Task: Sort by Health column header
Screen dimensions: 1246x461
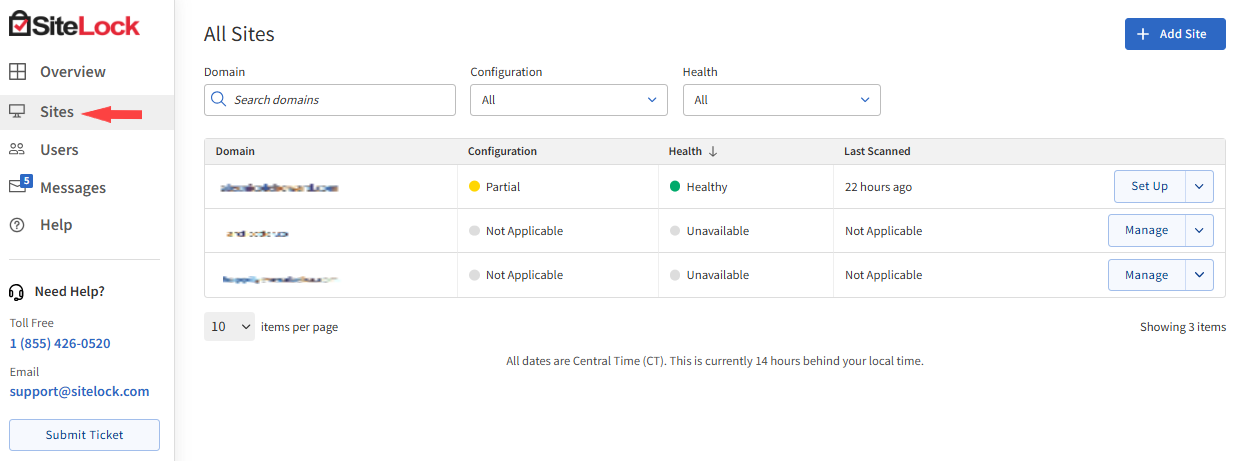Action: pos(686,152)
